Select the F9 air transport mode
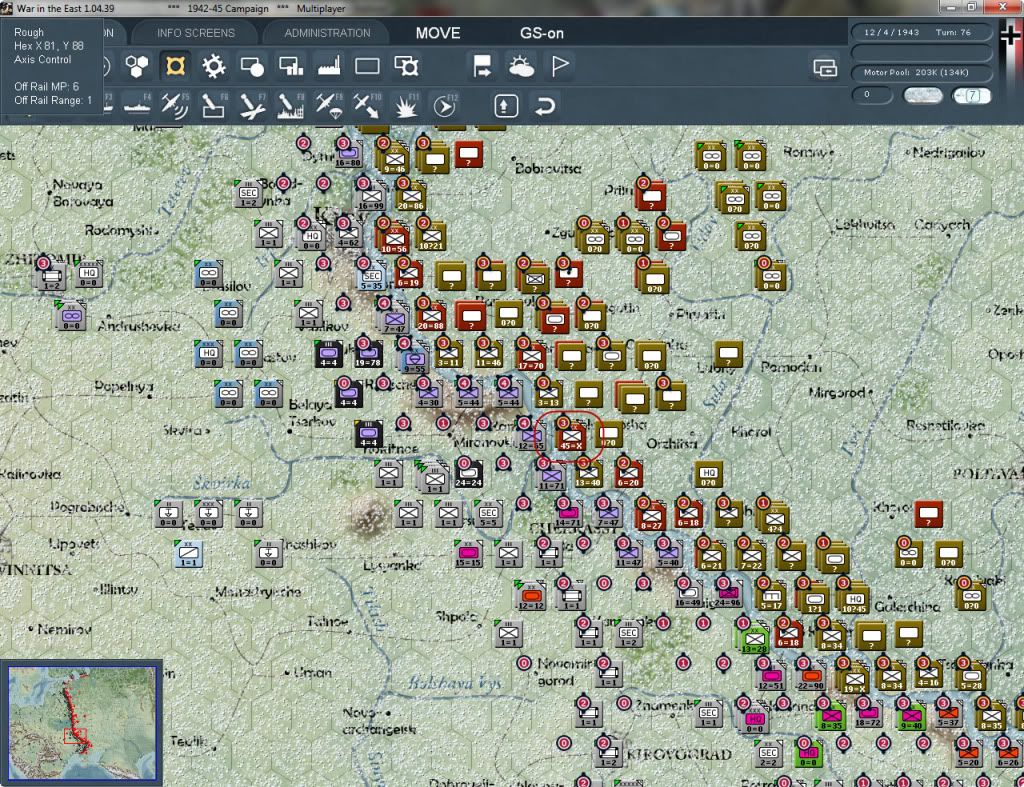 329,106
